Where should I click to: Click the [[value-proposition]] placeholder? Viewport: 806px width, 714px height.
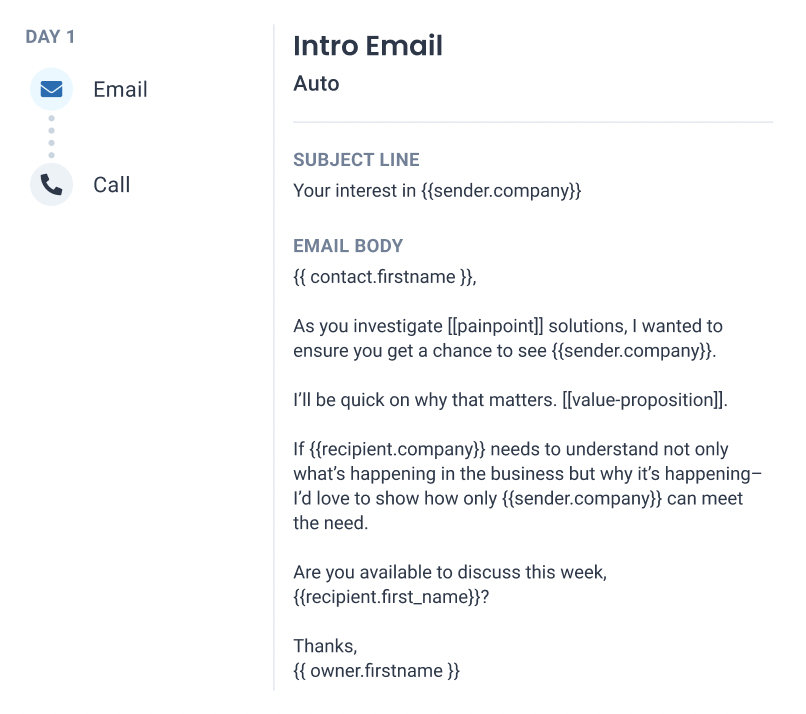click(x=644, y=400)
